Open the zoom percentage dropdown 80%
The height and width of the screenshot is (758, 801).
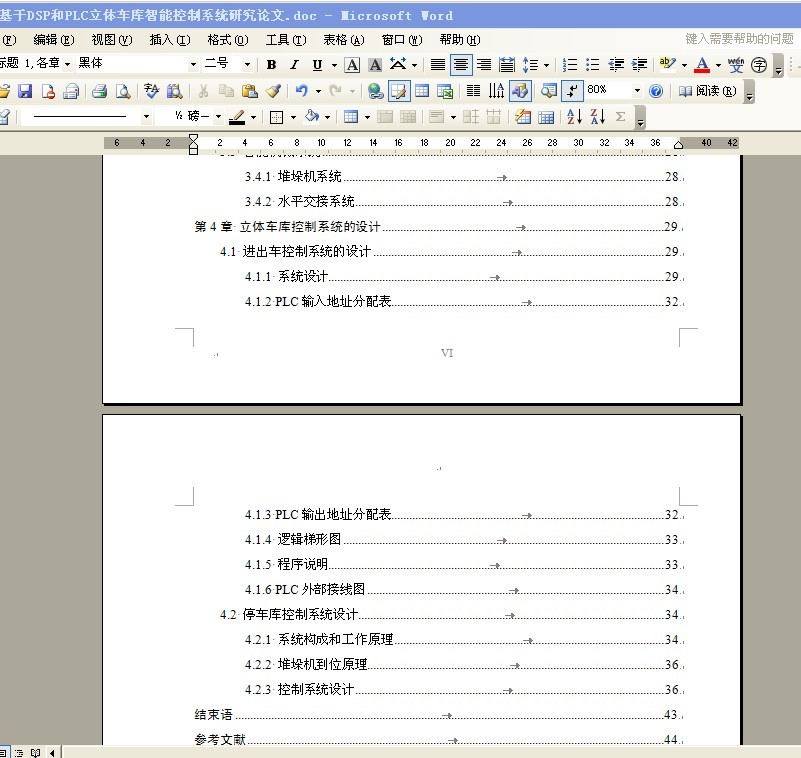(637, 91)
